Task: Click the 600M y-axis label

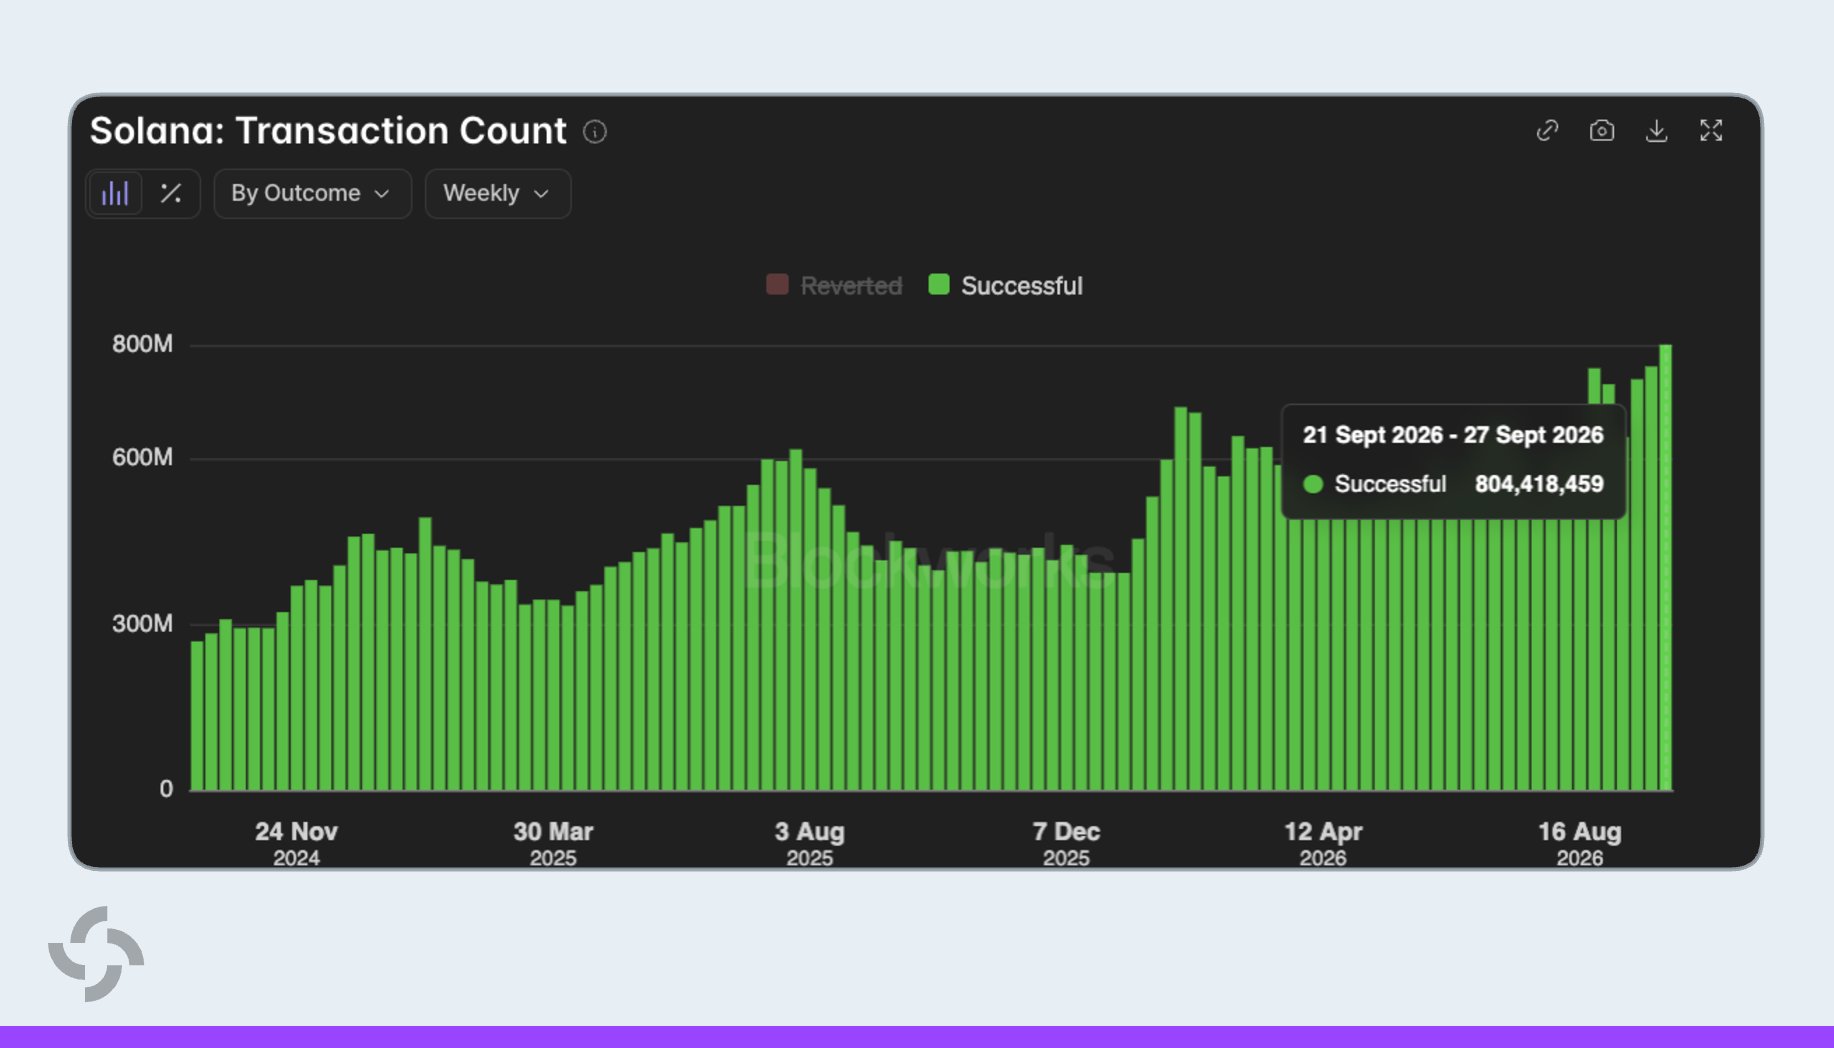Action: click(x=142, y=457)
